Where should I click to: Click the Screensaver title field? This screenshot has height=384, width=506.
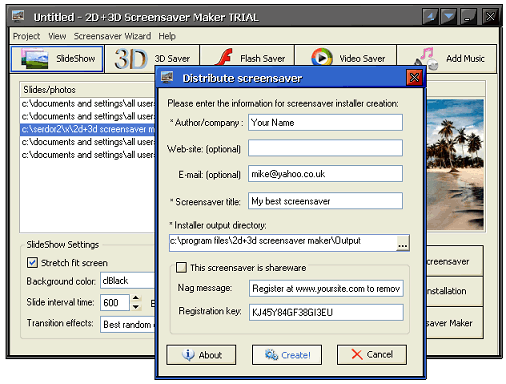coord(325,201)
